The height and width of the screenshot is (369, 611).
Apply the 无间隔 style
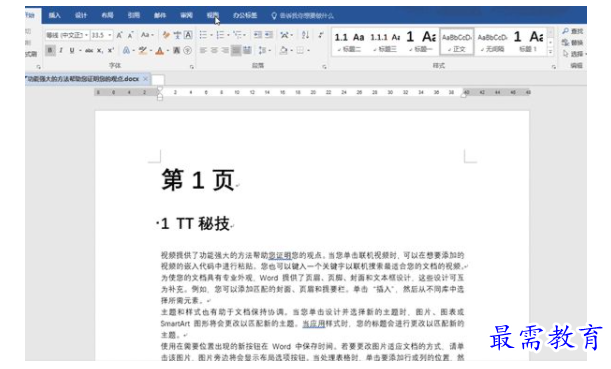tap(493, 41)
